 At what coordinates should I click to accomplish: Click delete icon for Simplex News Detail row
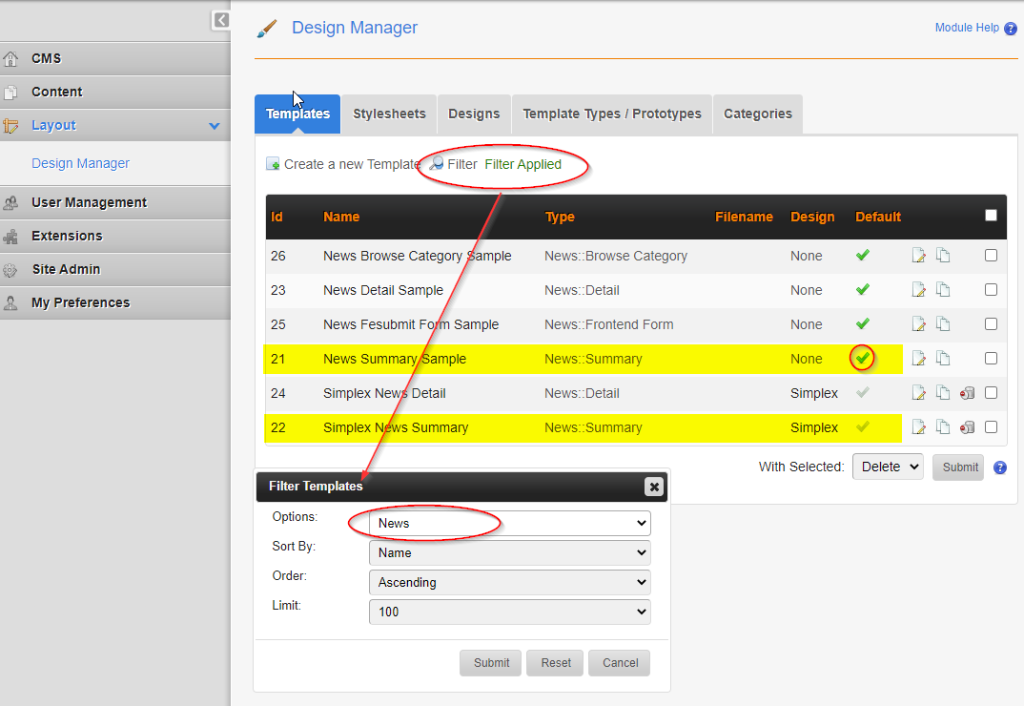click(x=967, y=393)
